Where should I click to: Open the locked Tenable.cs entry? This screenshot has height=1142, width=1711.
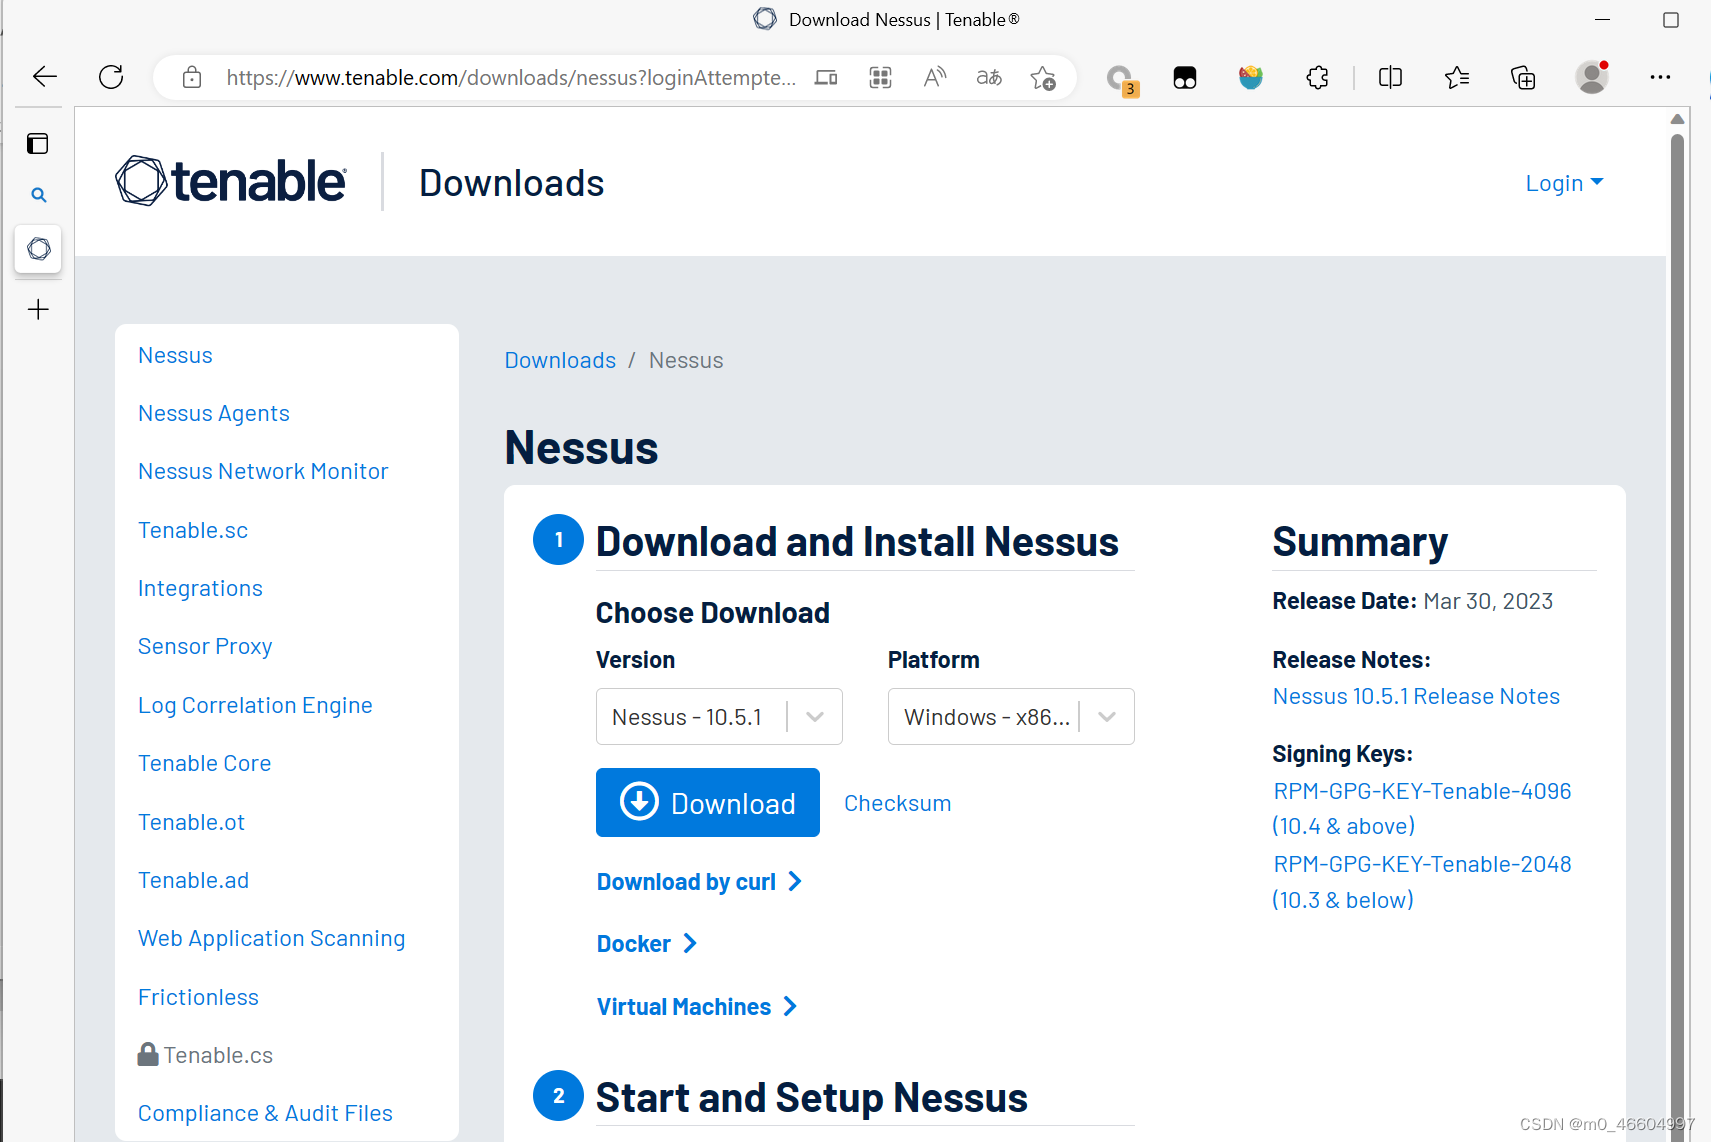[205, 1055]
